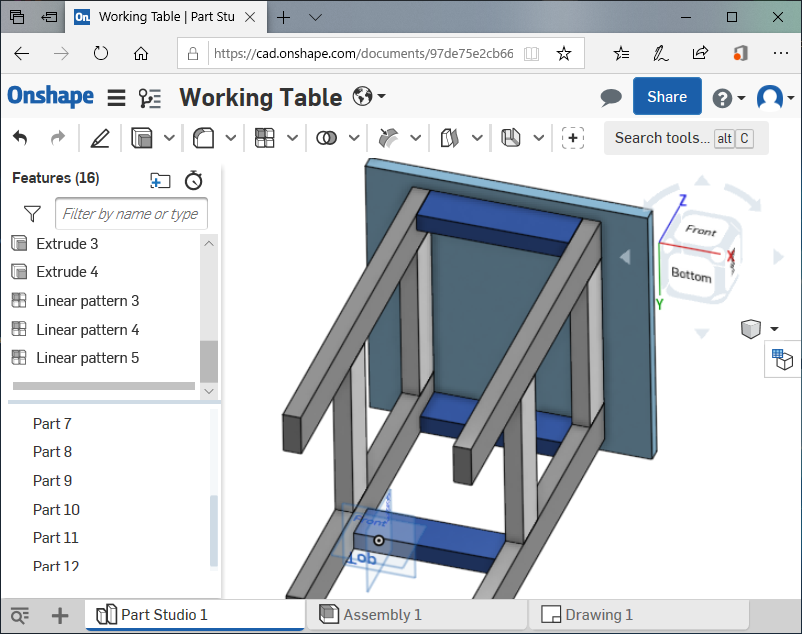Select the Linear pattern tool
This screenshot has height=634, width=802.
(x=264, y=138)
